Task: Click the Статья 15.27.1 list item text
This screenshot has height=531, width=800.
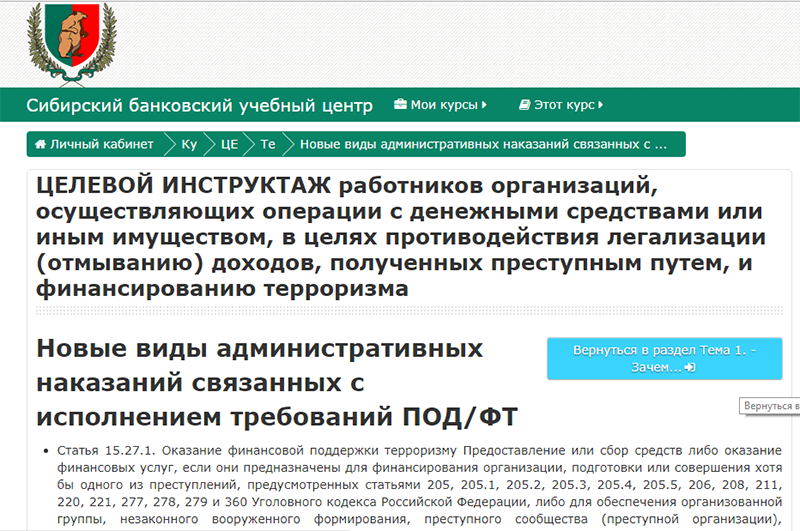Action: click(419, 485)
